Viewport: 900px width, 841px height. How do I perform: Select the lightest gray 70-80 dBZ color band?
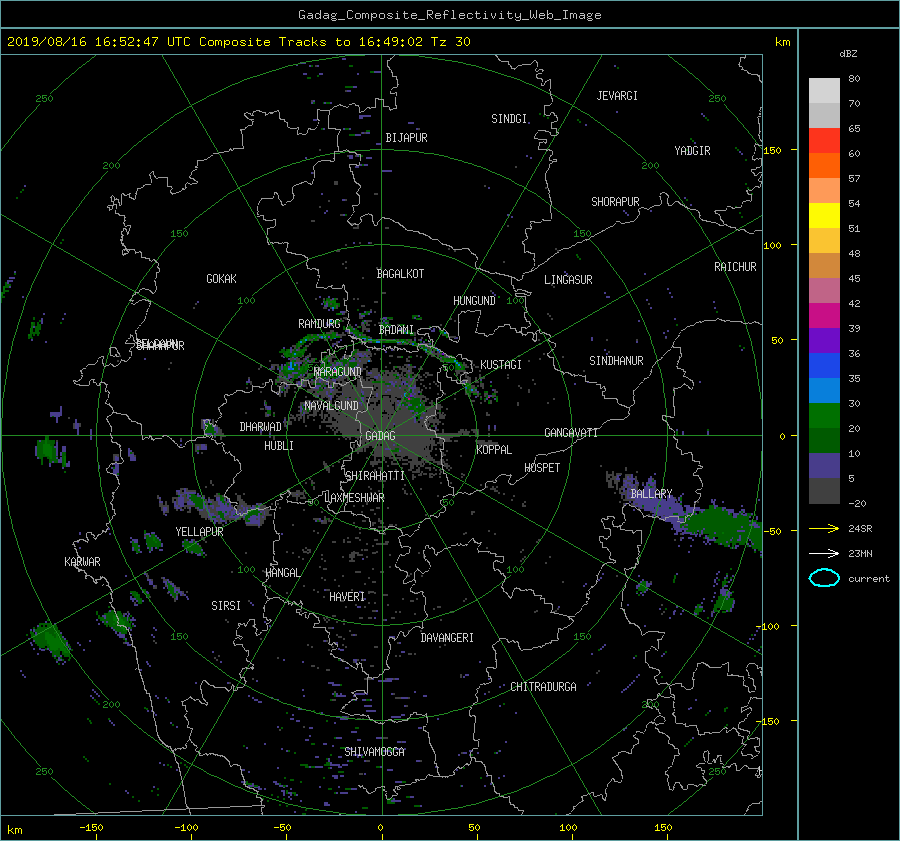point(824,91)
